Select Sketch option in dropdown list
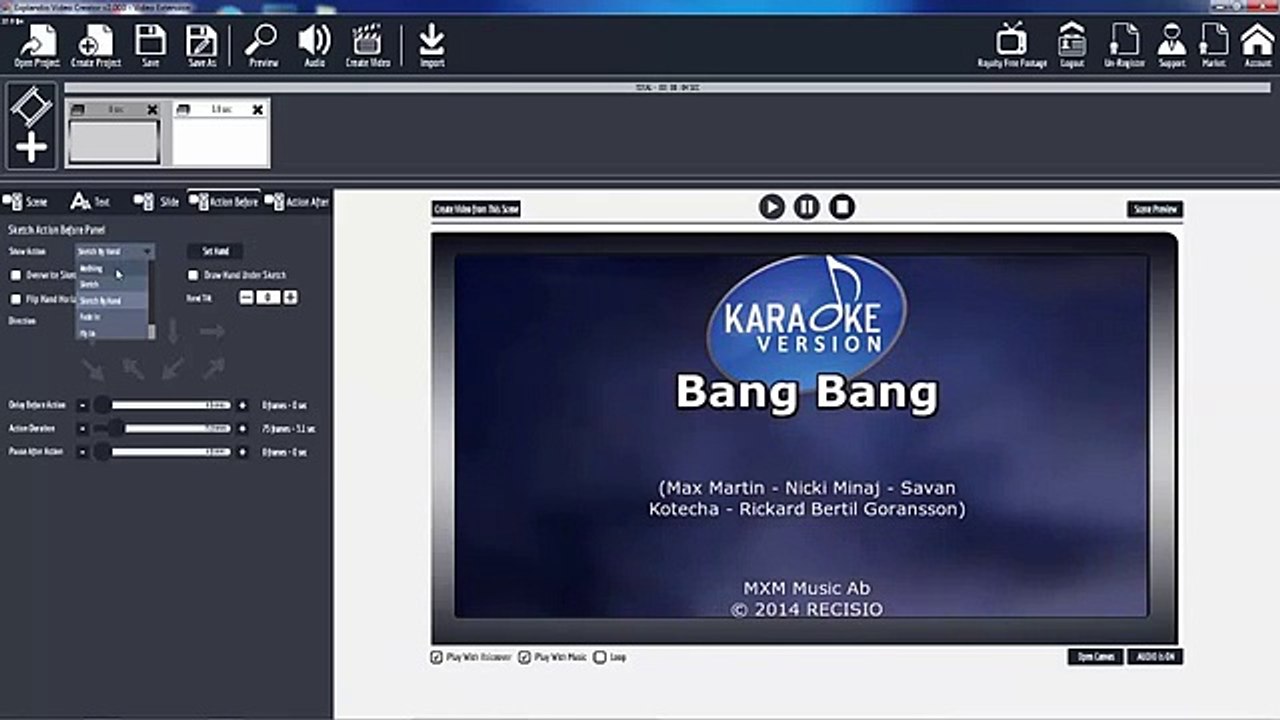 pos(112,284)
